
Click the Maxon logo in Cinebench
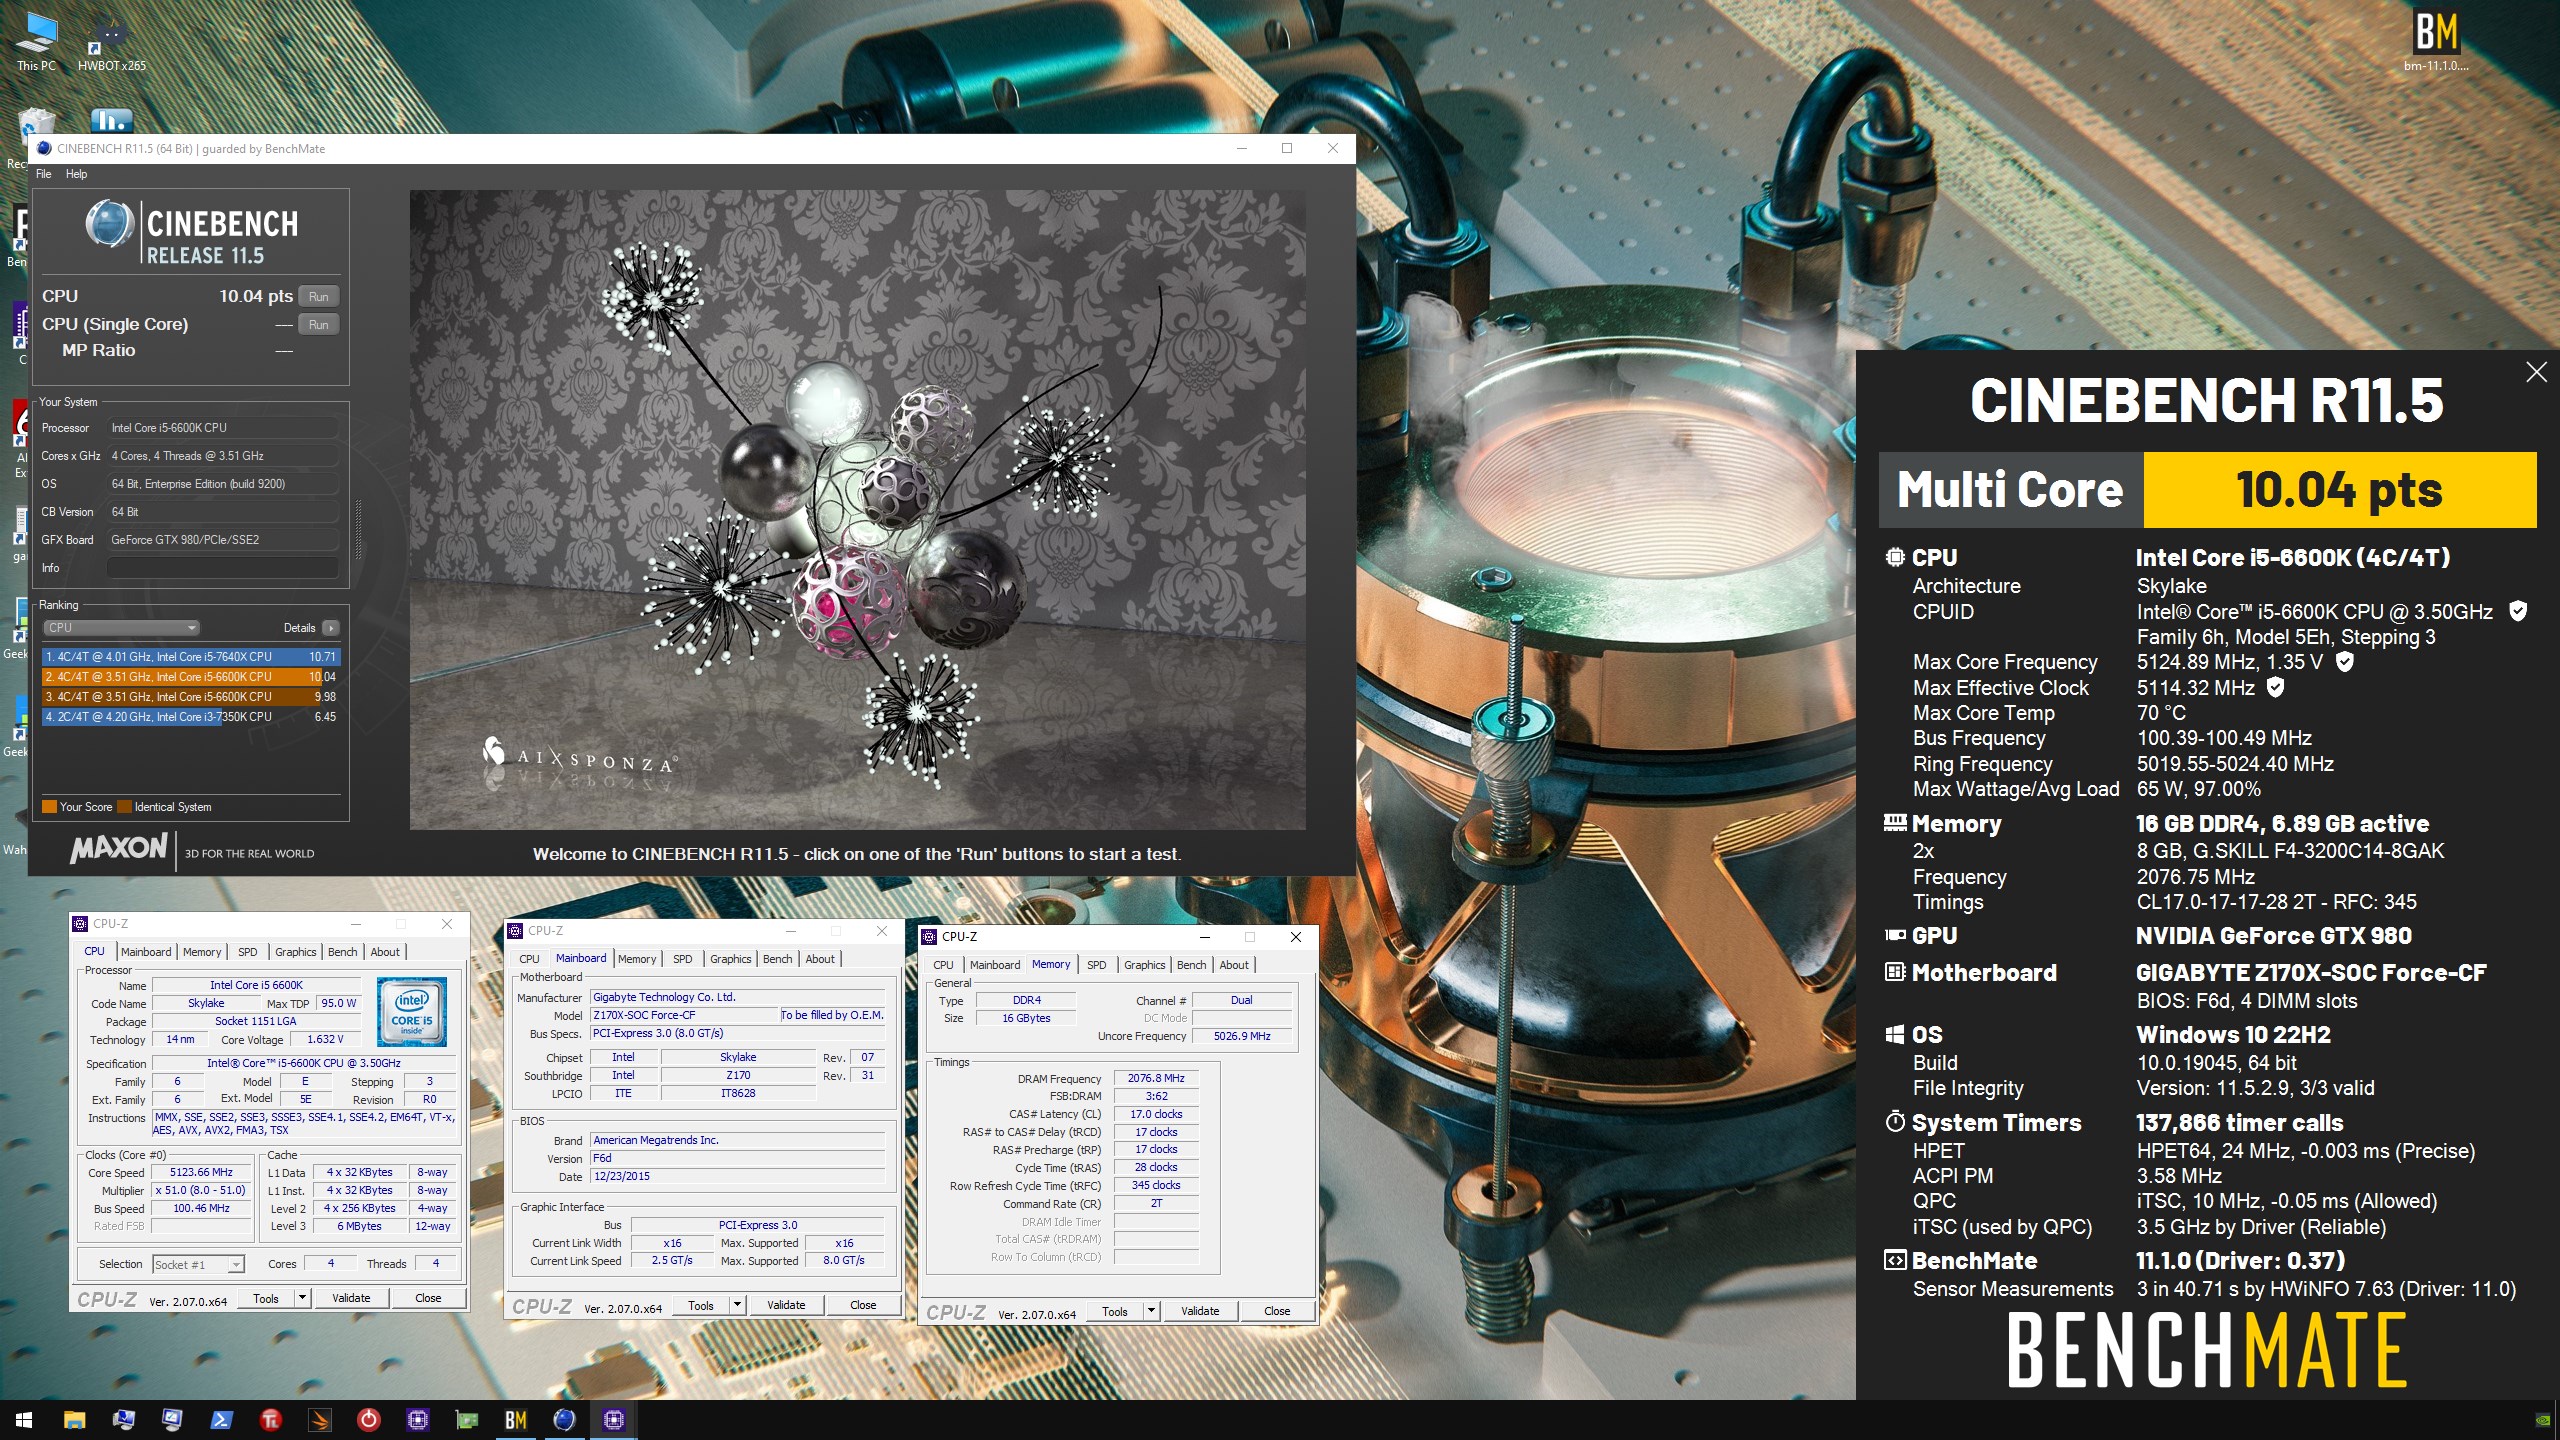[x=119, y=849]
